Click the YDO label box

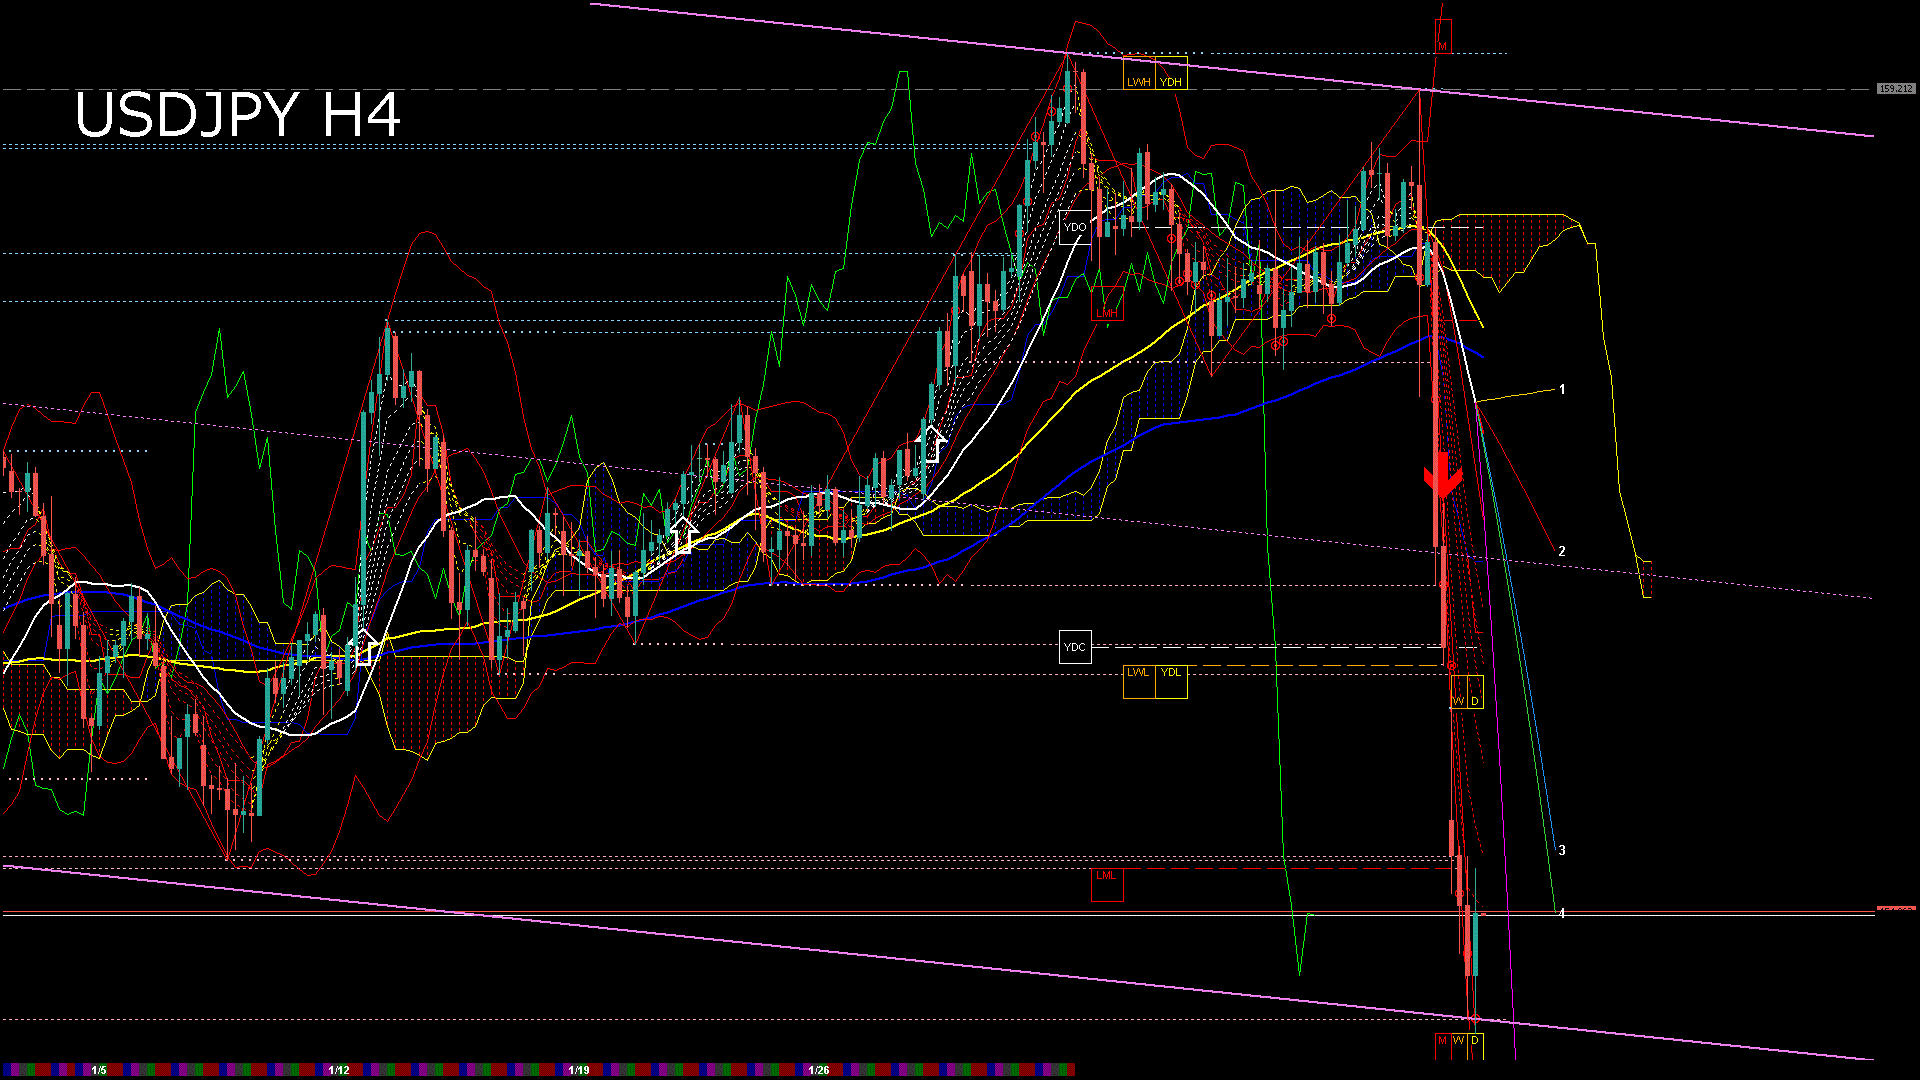click(x=1075, y=227)
